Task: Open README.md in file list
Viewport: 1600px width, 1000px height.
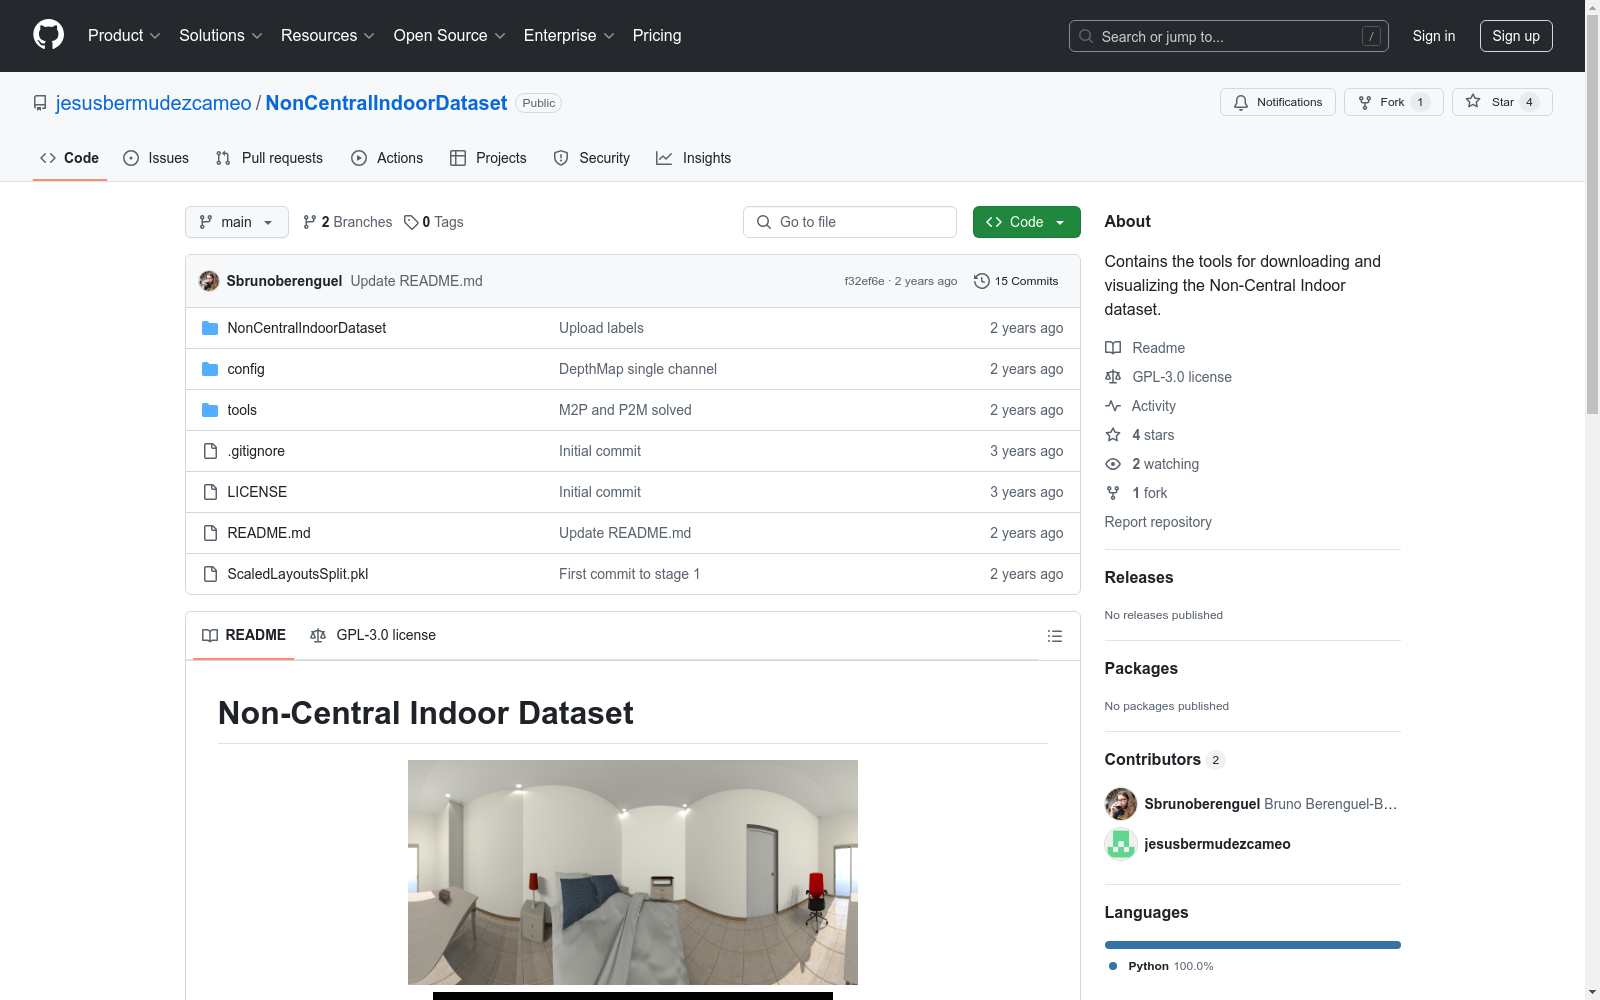Action: click(269, 533)
